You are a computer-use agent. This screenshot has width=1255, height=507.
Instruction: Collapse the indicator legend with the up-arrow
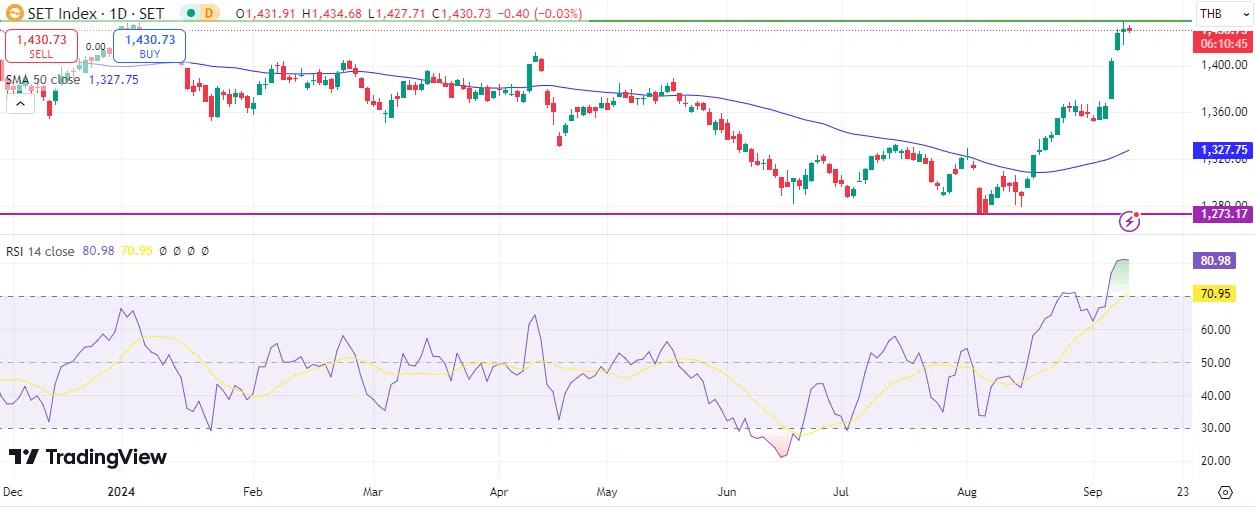[19, 102]
